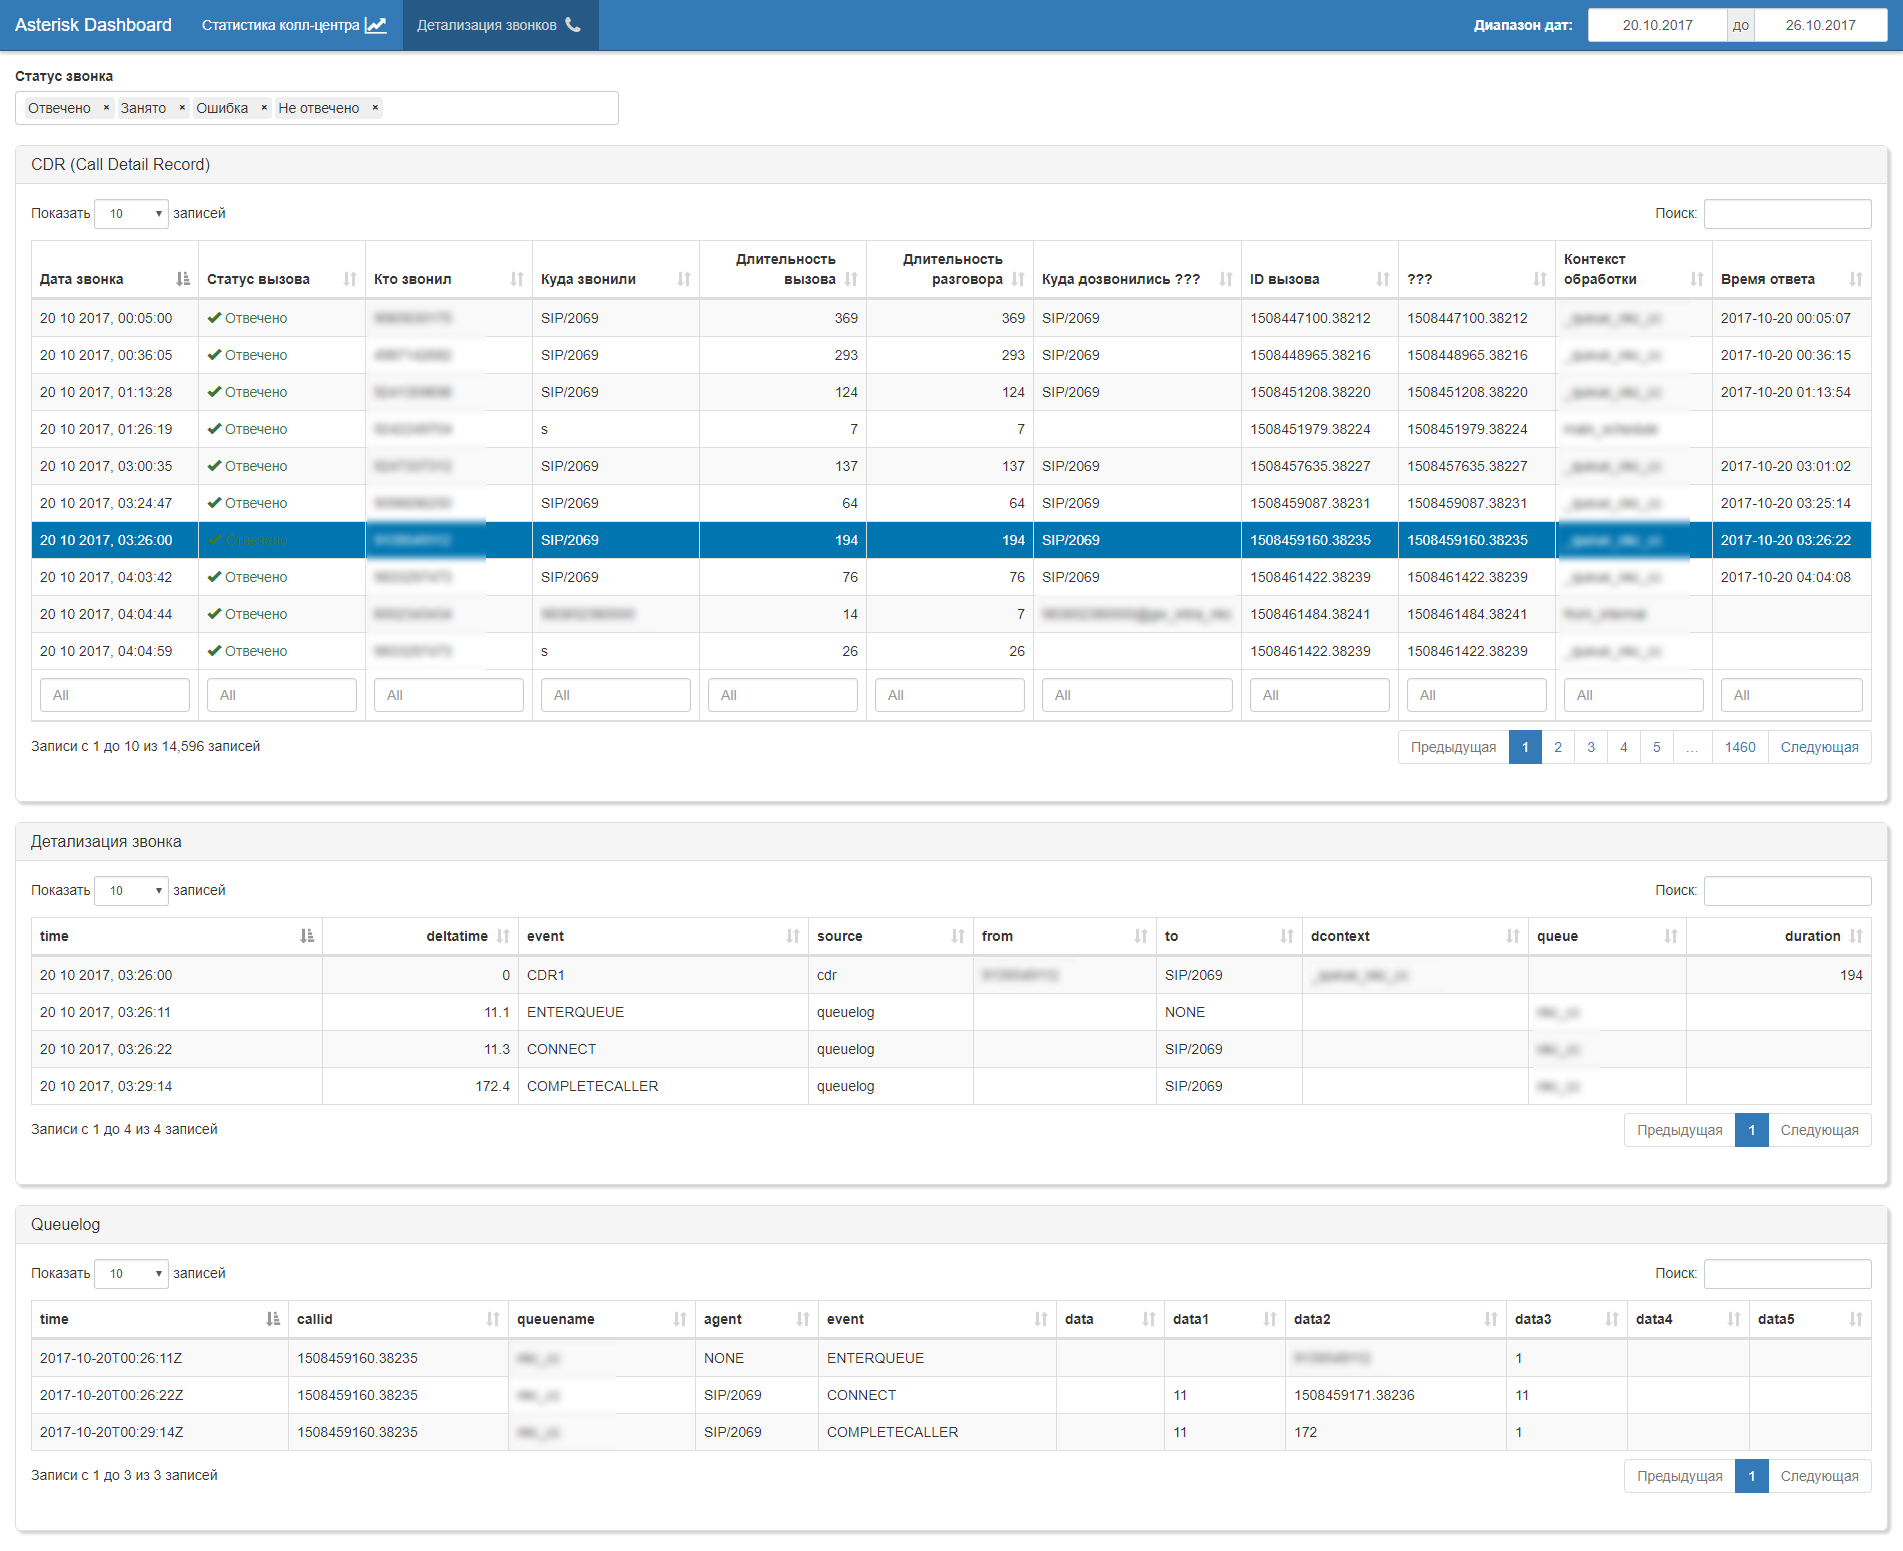This screenshot has height=1551, width=1903.
Task: Remove the Ошибка status filter tag
Action: [264, 108]
